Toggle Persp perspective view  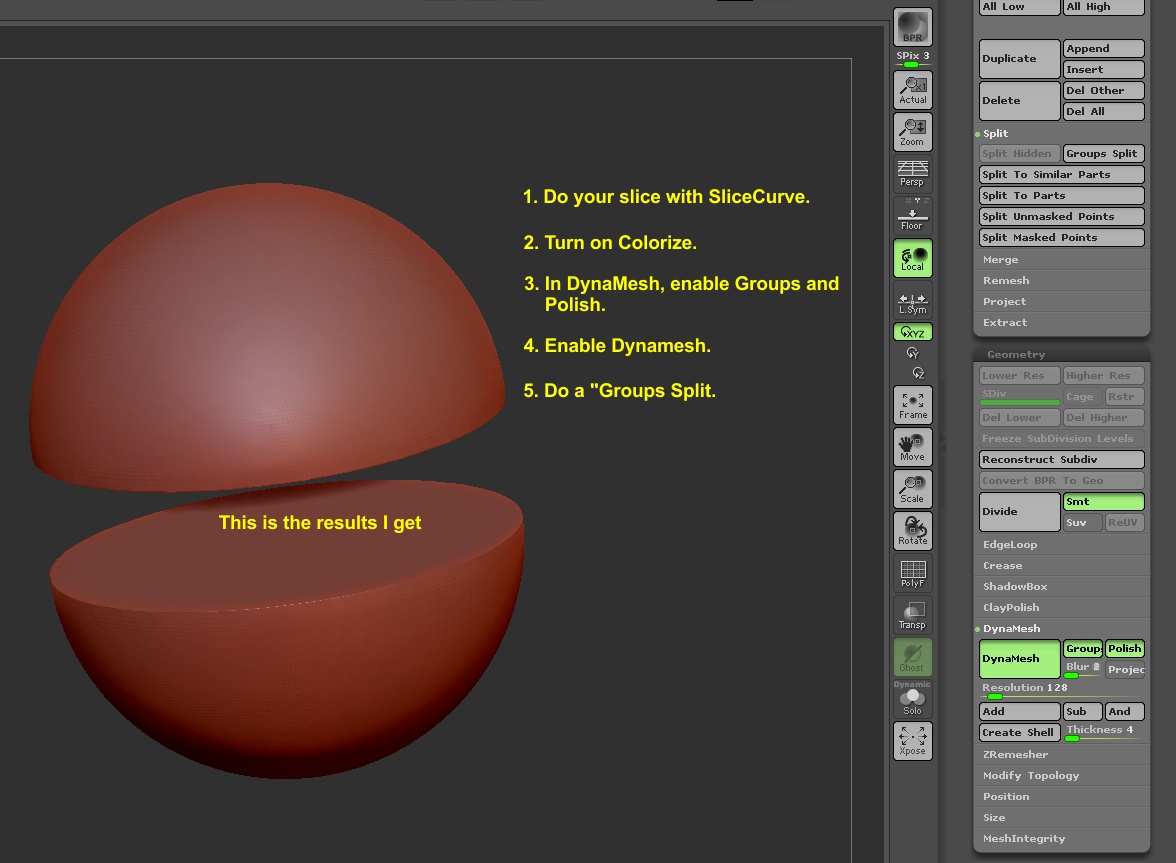[x=911, y=174]
